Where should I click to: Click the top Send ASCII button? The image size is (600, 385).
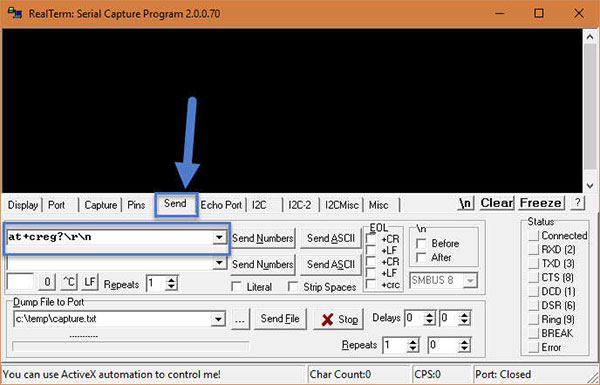(331, 238)
